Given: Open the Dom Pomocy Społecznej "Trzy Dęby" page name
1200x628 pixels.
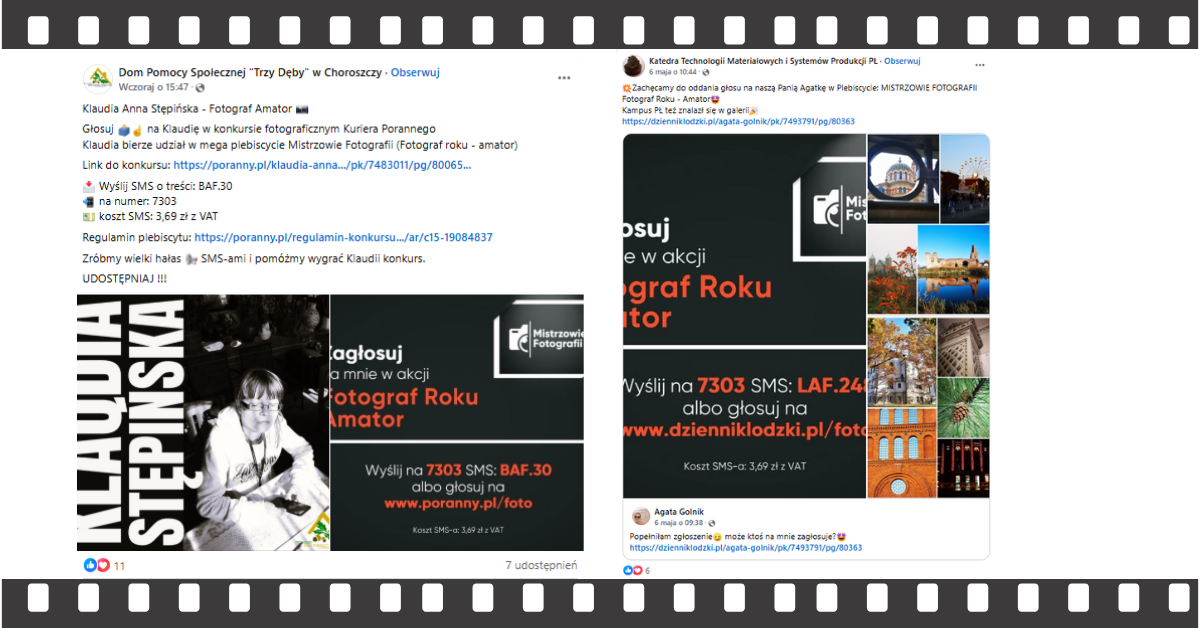Looking at the screenshot, I should 250,73.
